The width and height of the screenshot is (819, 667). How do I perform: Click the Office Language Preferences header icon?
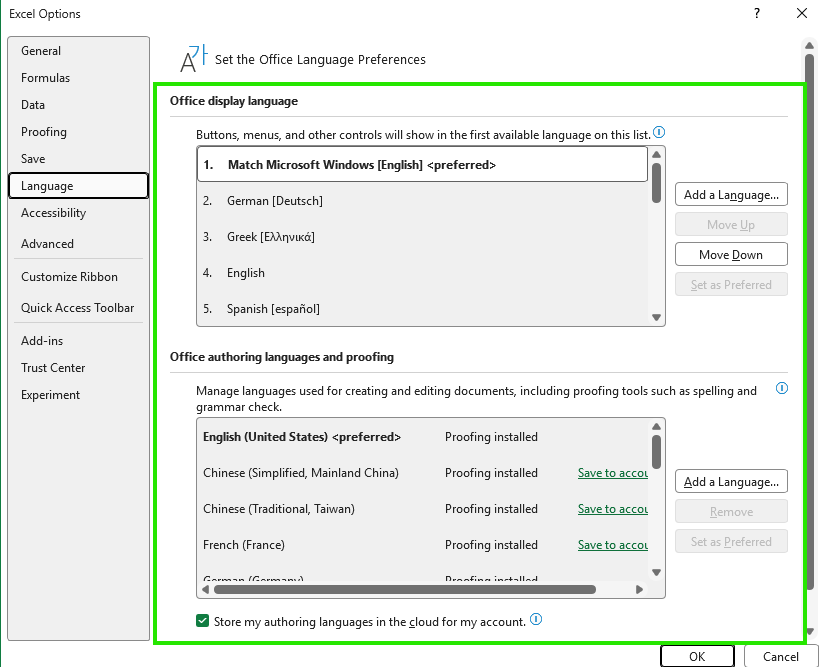(x=194, y=58)
